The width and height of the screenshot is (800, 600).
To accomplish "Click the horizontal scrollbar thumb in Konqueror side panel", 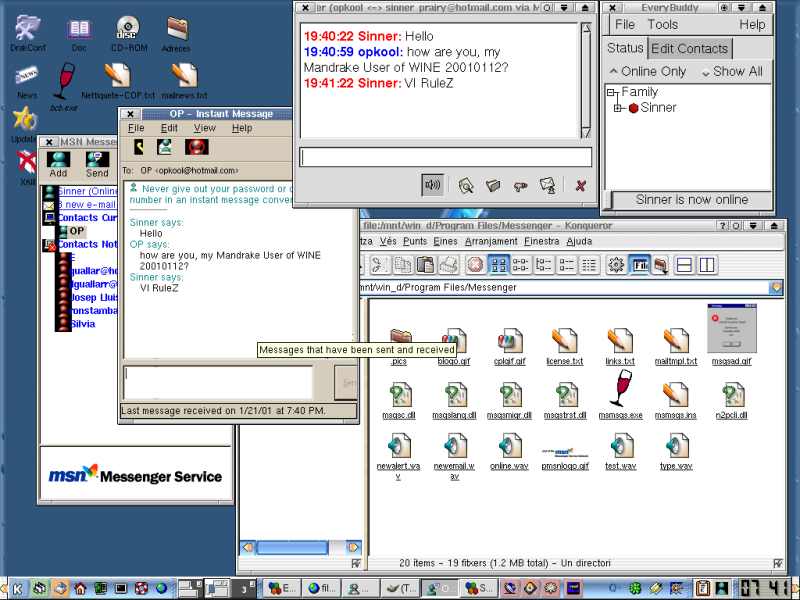I will coord(292,548).
